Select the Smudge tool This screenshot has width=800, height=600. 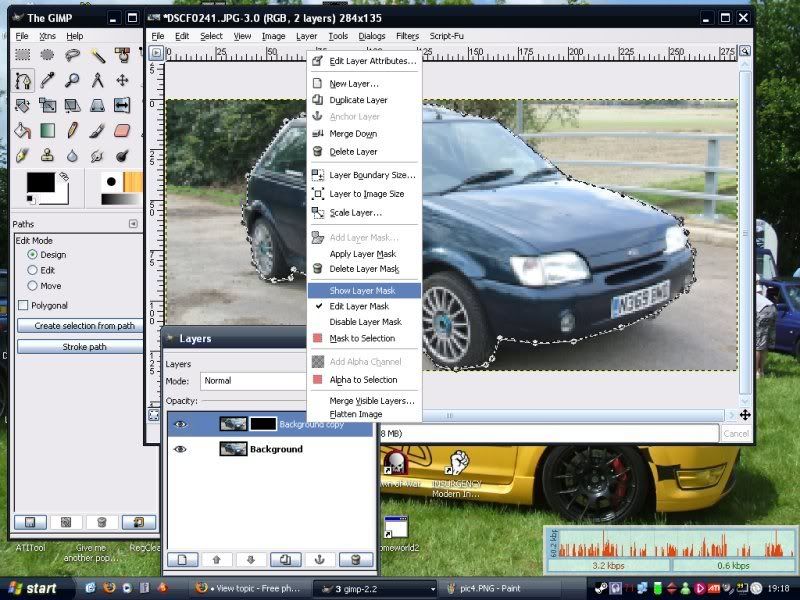point(97,156)
